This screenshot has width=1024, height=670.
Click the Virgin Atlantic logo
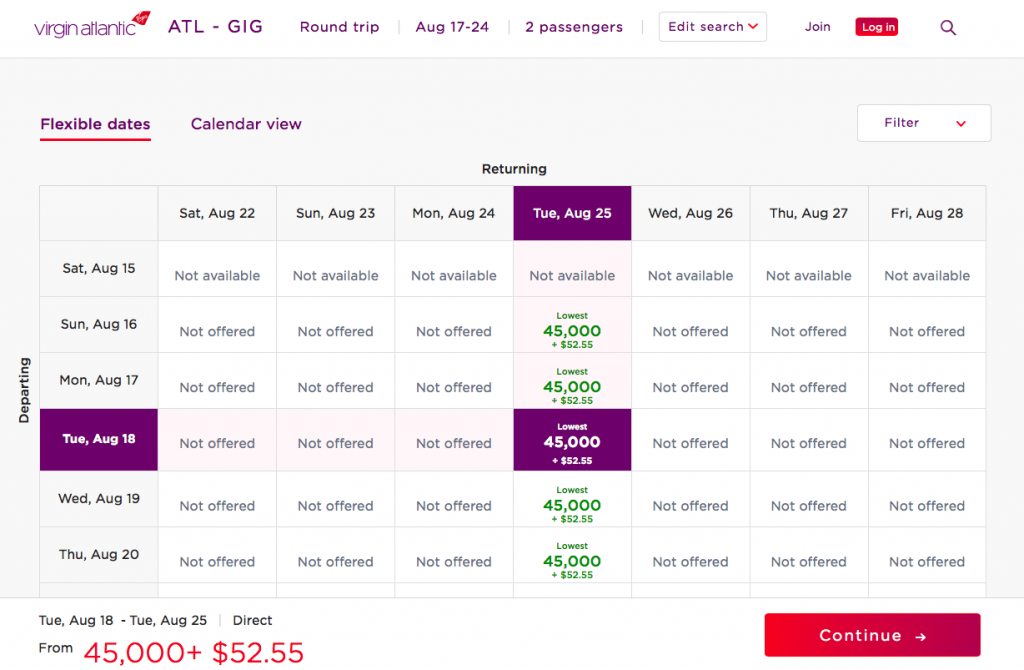tap(92, 25)
